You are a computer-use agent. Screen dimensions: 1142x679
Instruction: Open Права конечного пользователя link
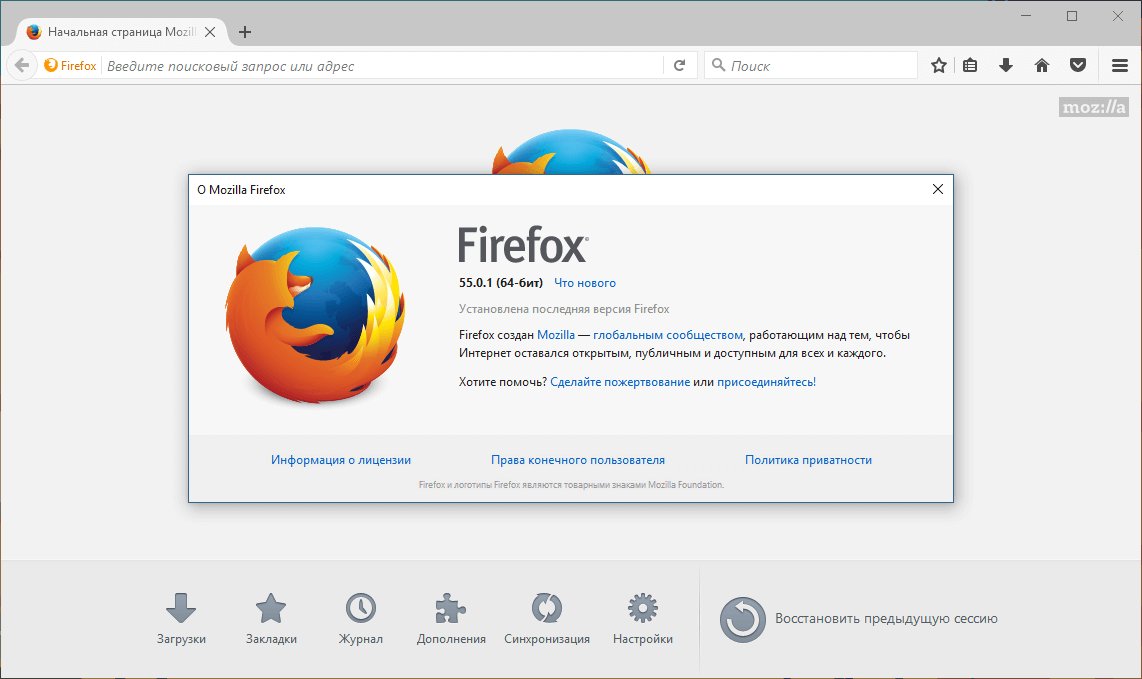(578, 460)
